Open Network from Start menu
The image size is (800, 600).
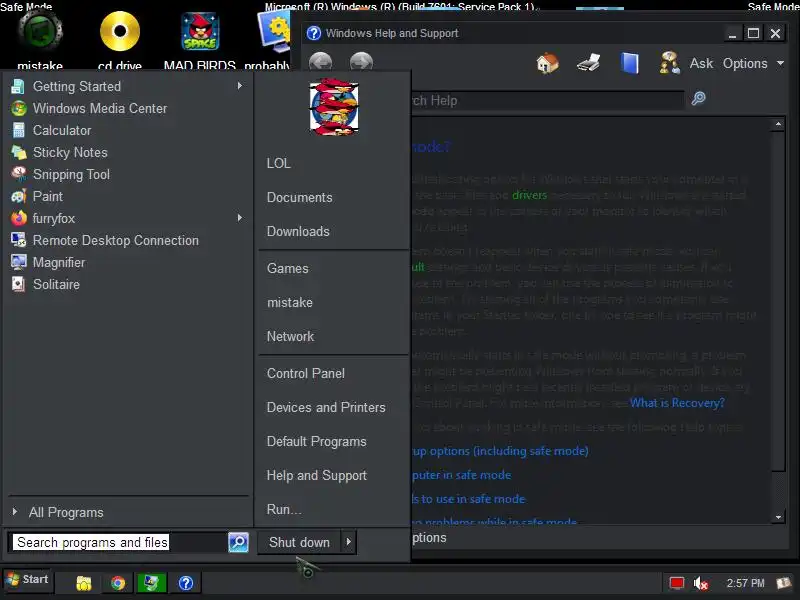coord(290,337)
